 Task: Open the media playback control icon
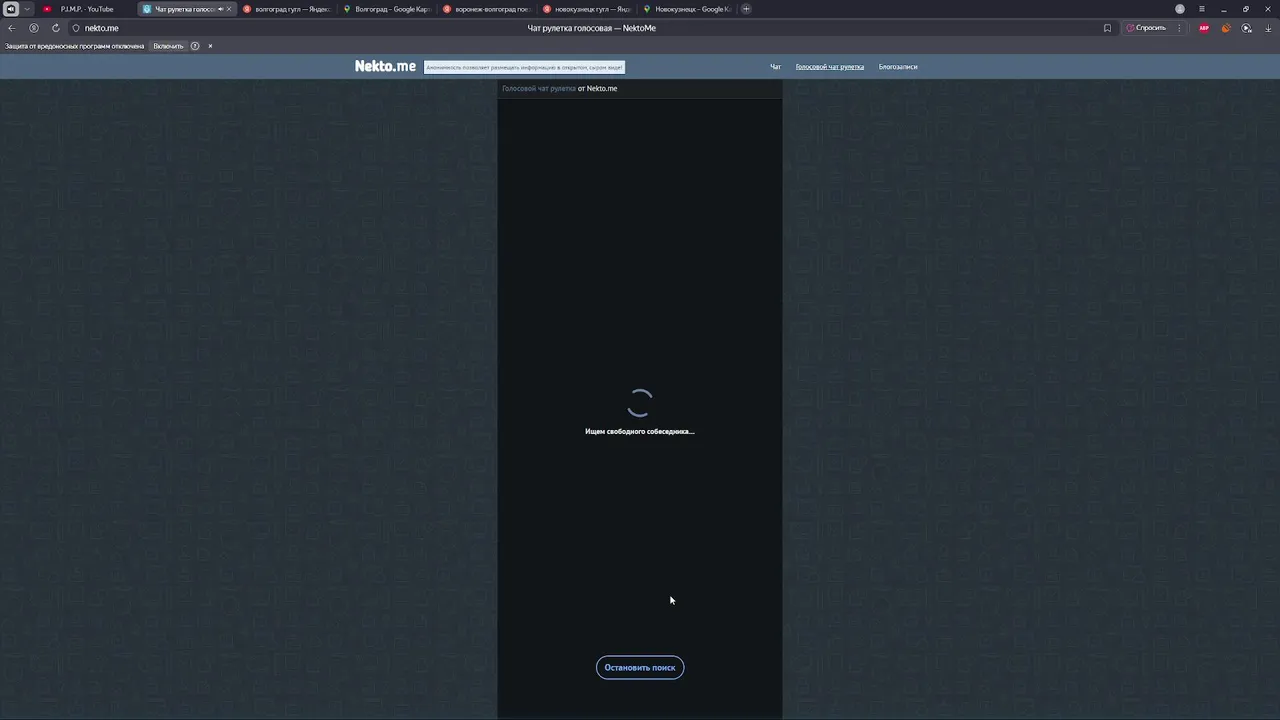point(1247,28)
